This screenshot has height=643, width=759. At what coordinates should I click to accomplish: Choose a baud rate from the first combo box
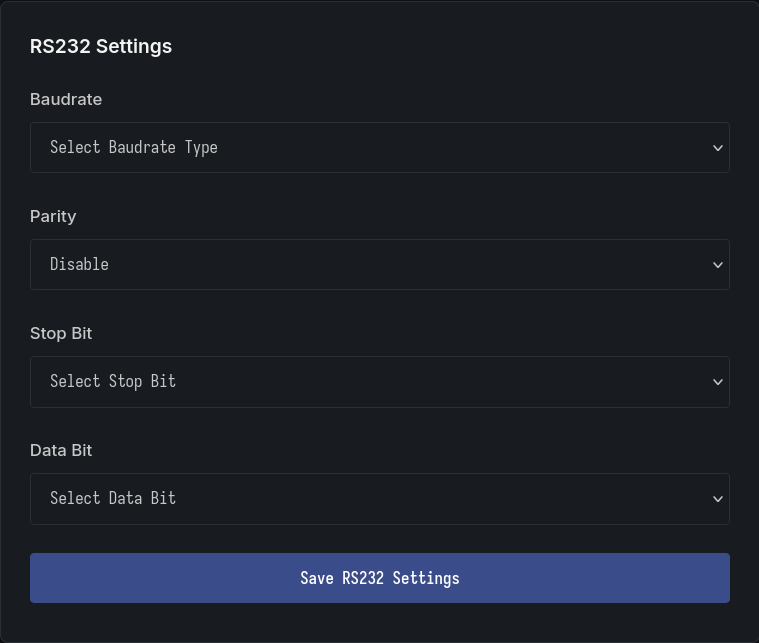tap(379, 148)
